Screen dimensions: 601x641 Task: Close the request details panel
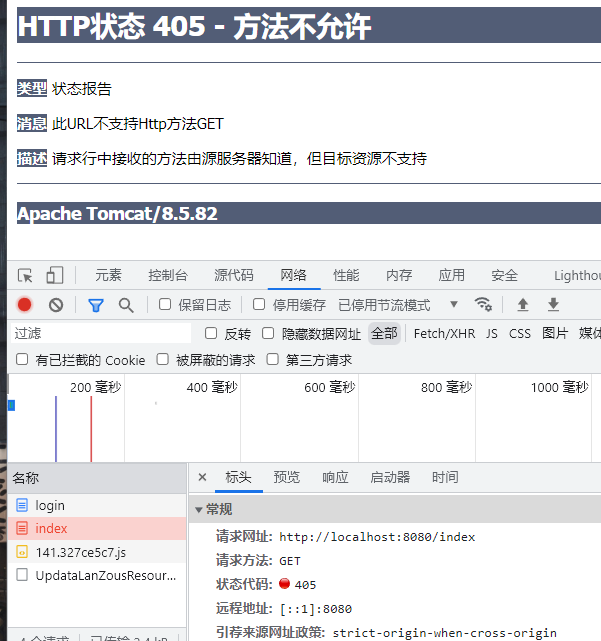click(202, 478)
